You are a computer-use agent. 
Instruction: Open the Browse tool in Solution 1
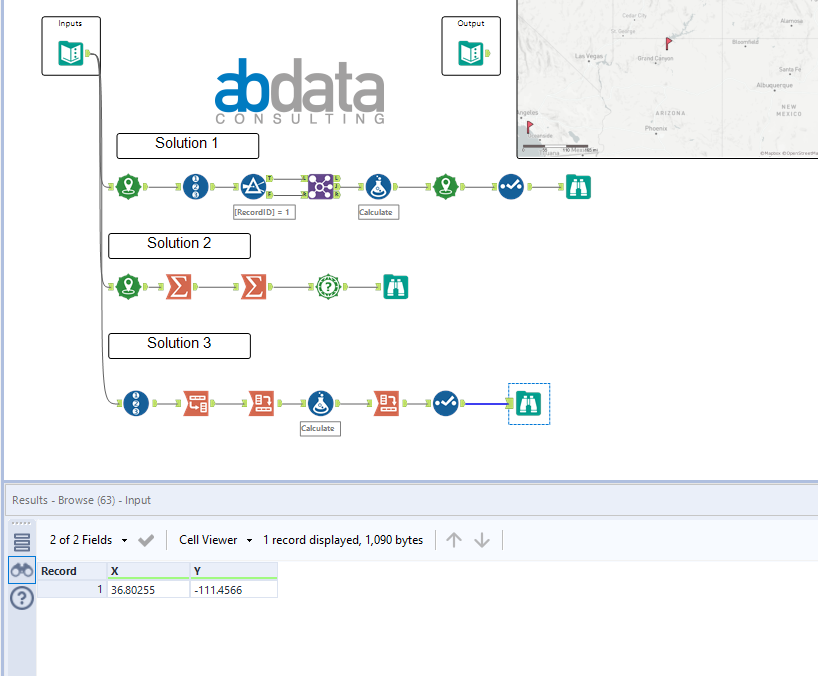click(x=579, y=187)
